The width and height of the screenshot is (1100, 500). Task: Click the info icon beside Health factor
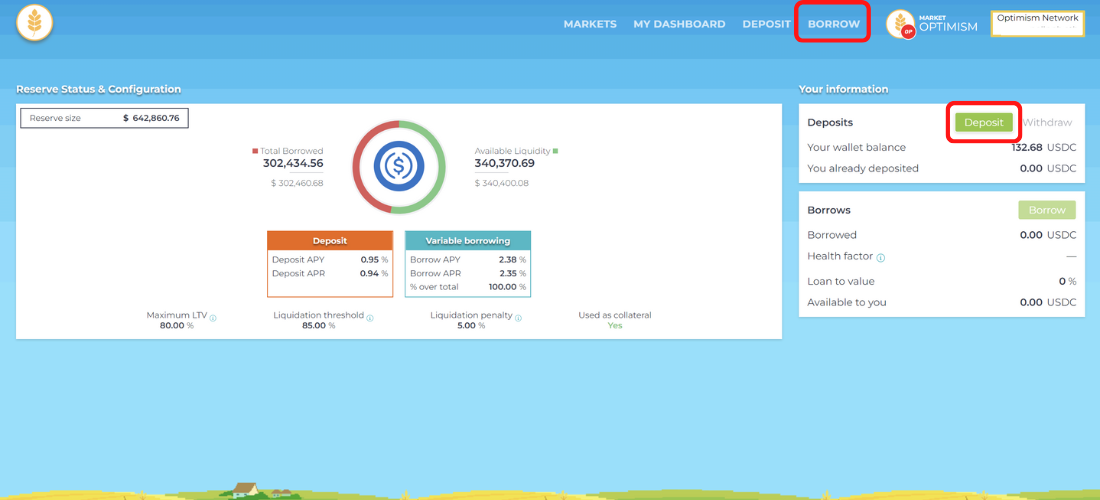880,258
